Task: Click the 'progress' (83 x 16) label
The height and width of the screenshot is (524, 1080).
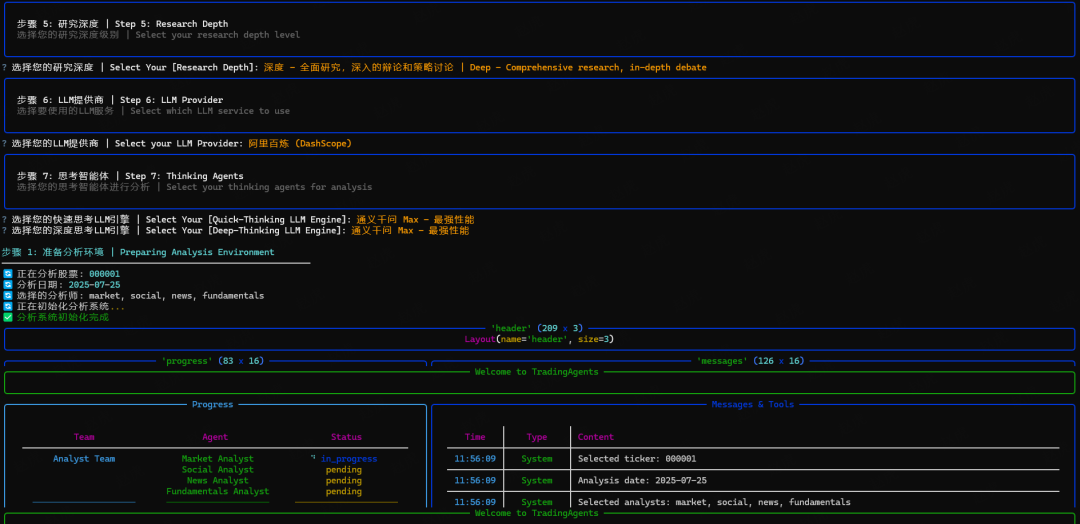Action: pos(212,361)
